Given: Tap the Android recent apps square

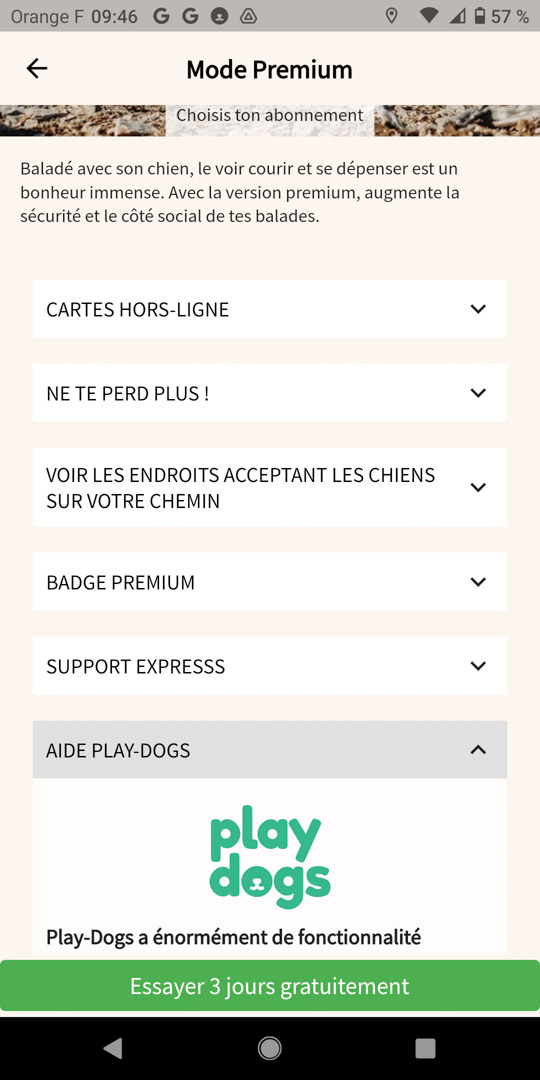Looking at the screenshot, I should [x=426, y=1048].
